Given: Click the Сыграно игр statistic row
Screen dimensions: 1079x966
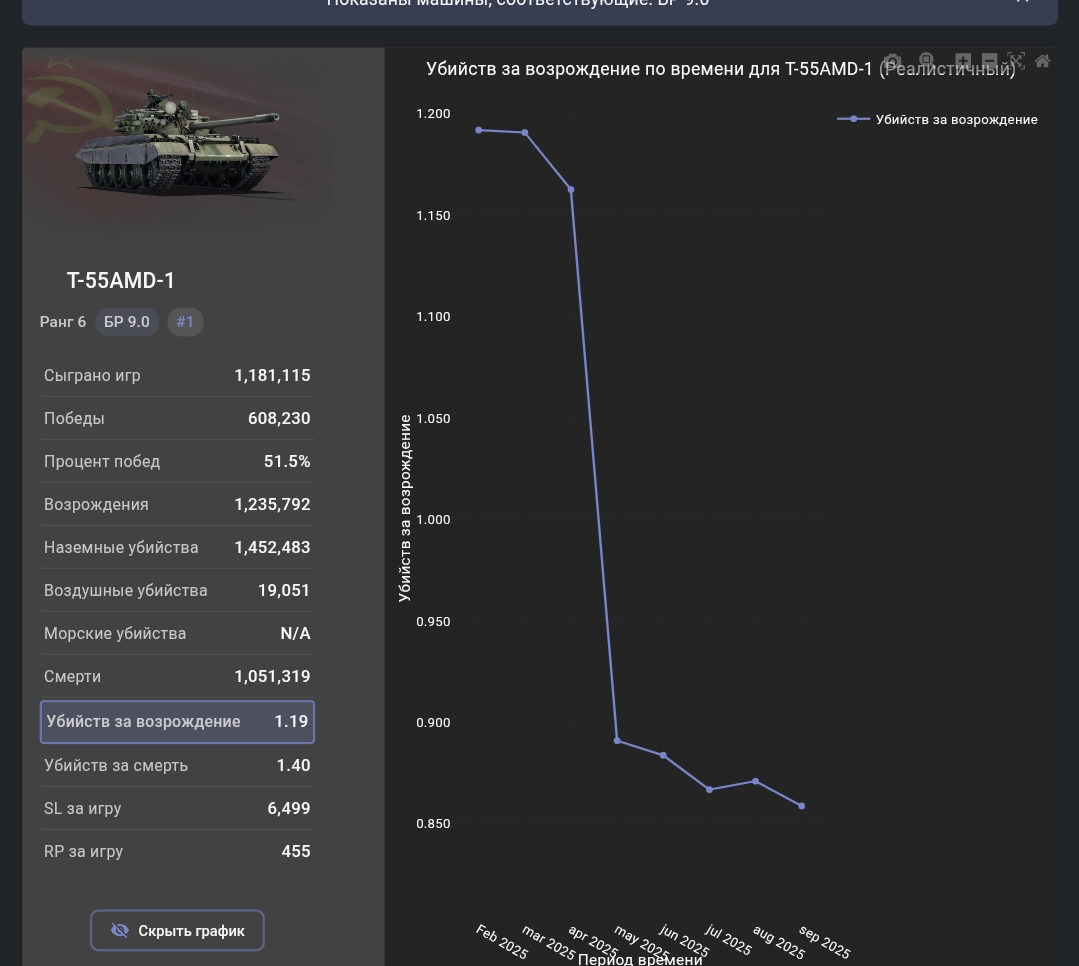Looking at the screenshot, I should tap(177, 376).
